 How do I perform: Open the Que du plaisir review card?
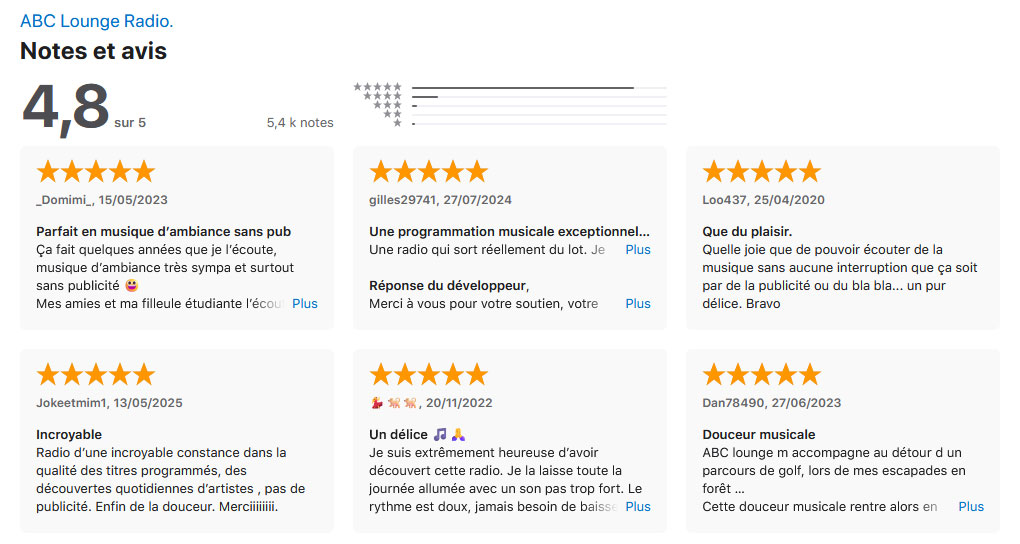tap(843, 238)
